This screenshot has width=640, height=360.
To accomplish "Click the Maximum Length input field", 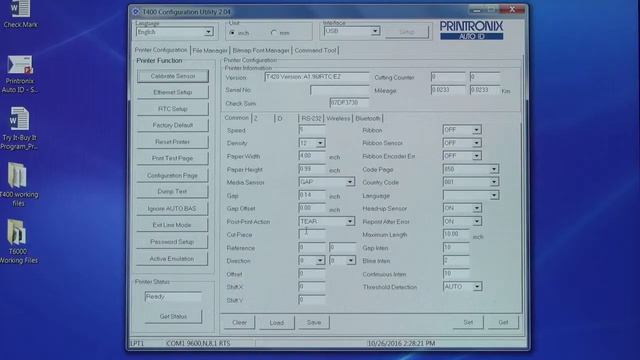I will [456, 234].
